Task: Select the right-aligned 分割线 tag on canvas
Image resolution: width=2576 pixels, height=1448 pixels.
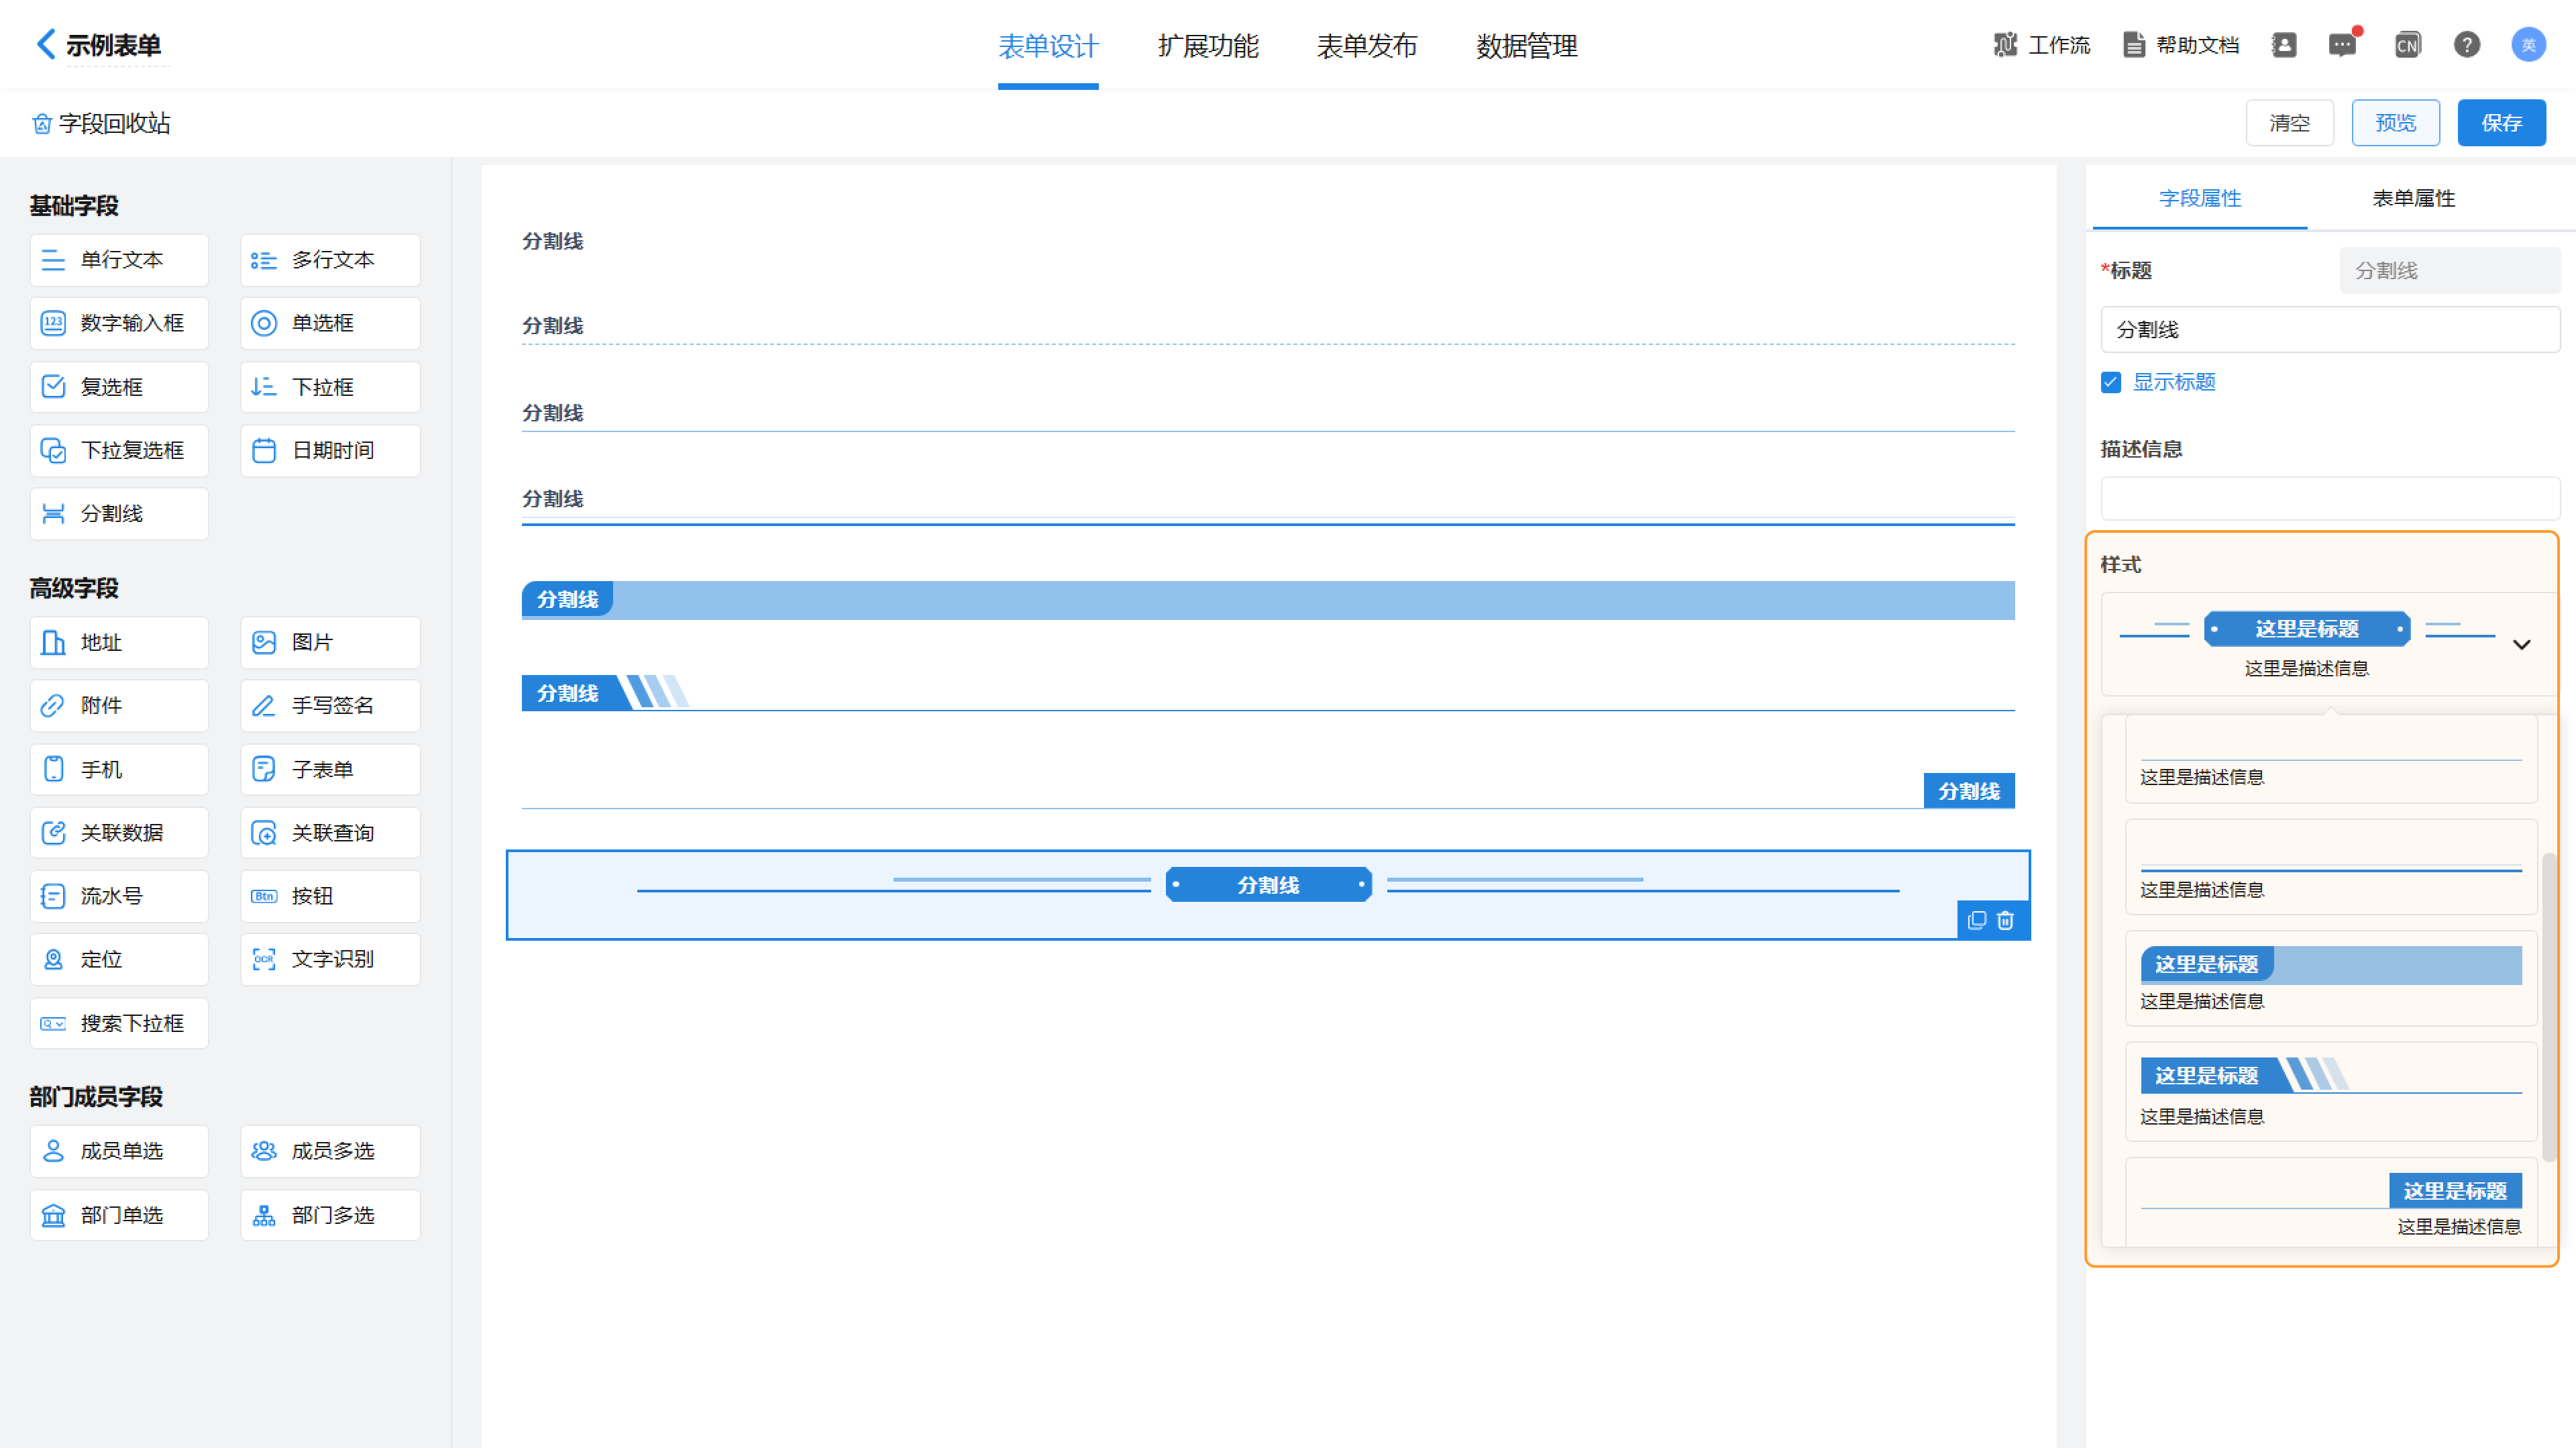Action: tap(1968, 791)
